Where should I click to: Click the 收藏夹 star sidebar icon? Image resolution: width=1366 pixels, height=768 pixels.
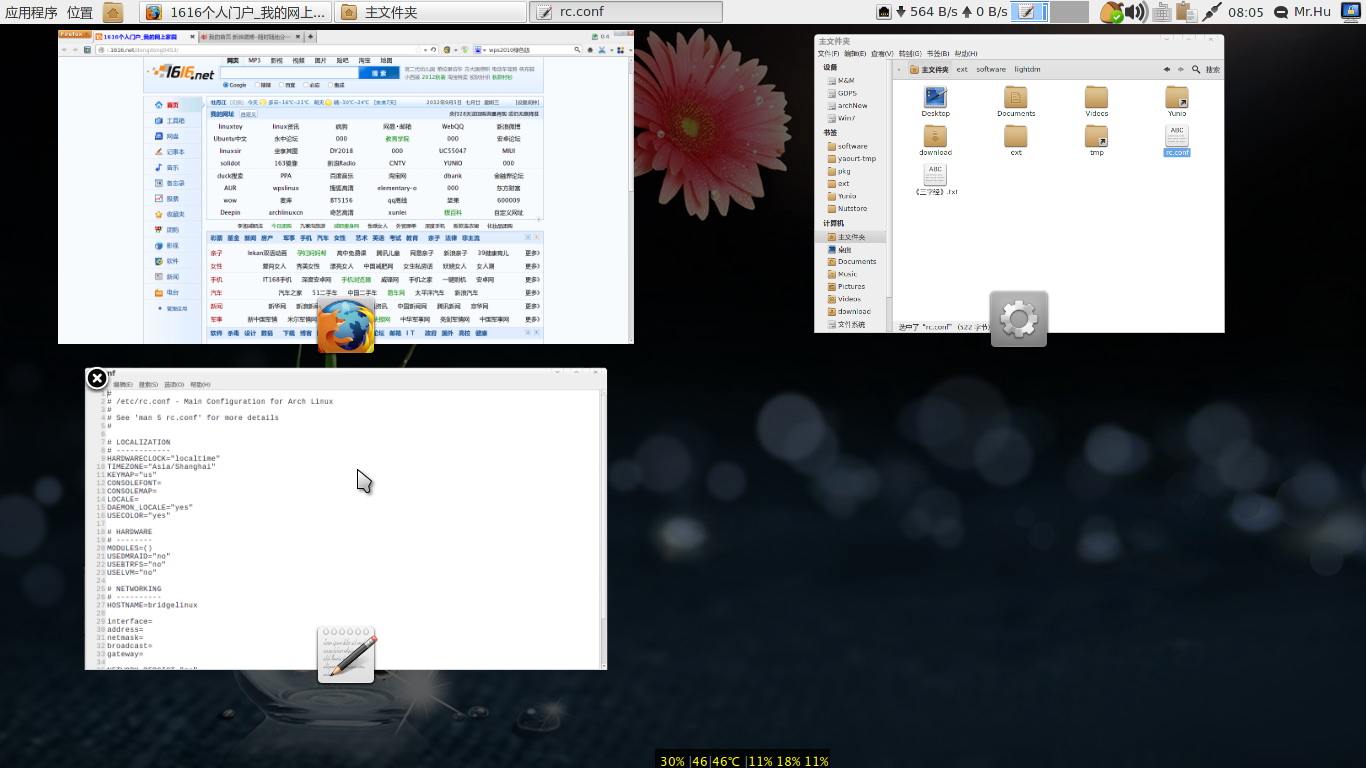159,214
